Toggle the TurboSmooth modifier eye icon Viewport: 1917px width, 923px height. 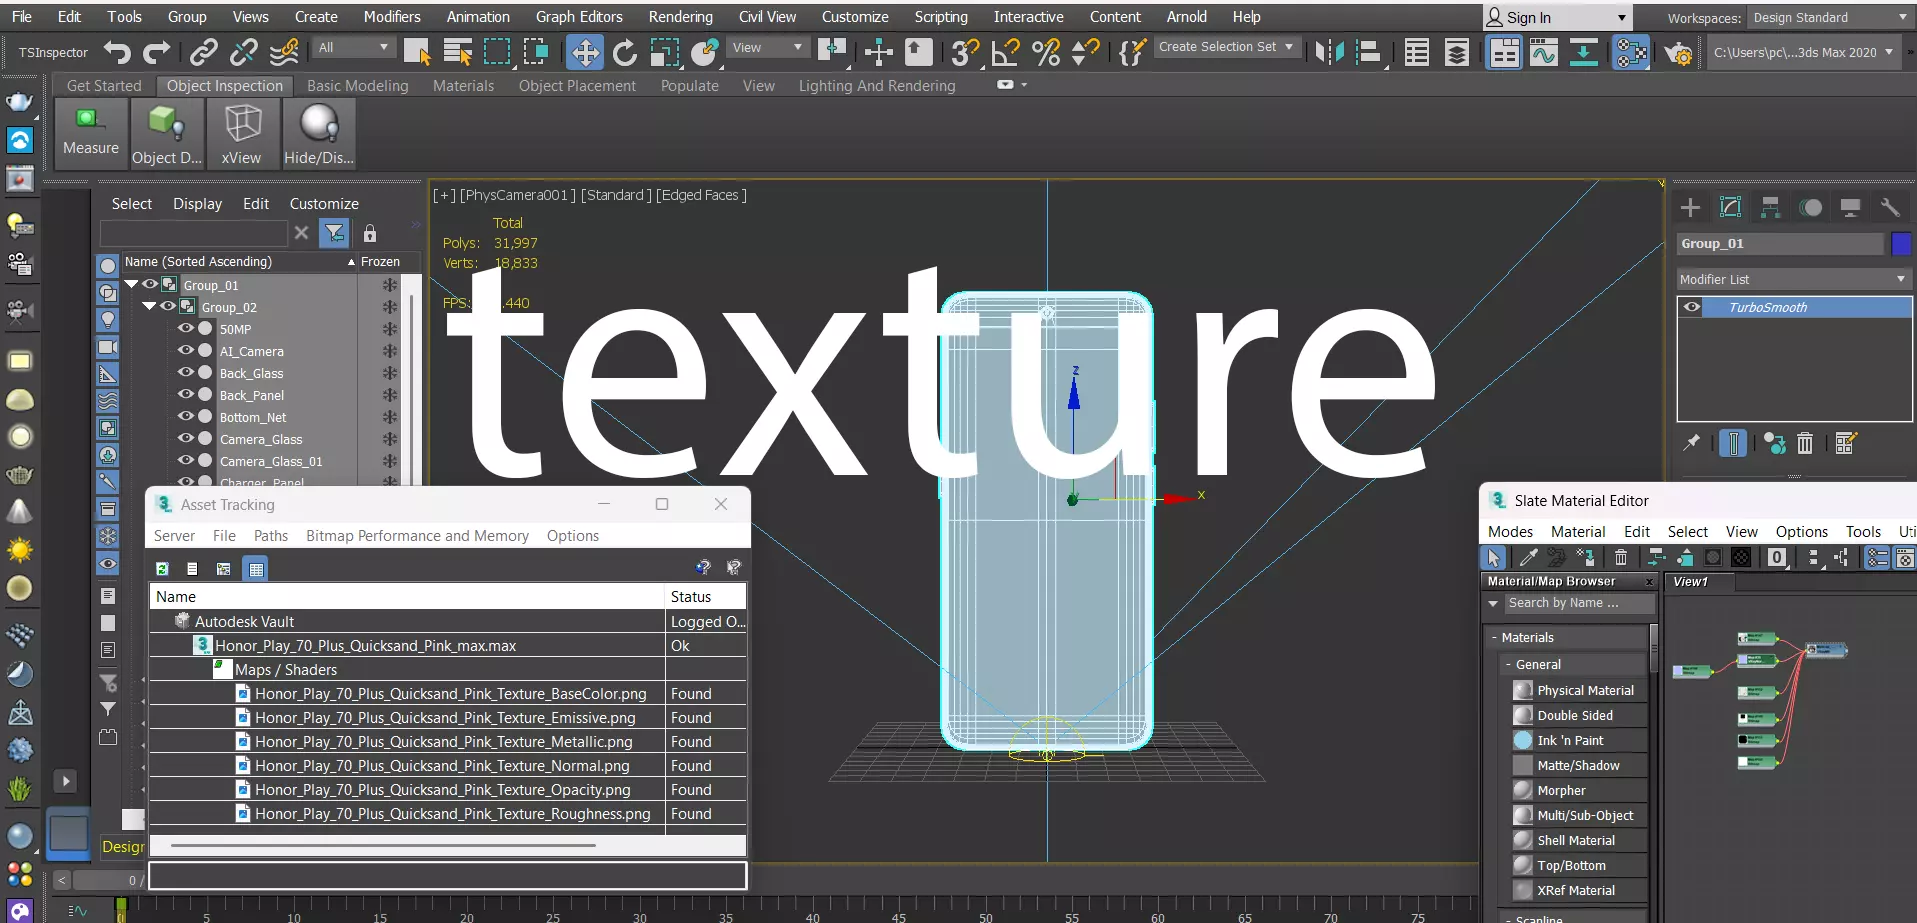(x=1692, y=307)
